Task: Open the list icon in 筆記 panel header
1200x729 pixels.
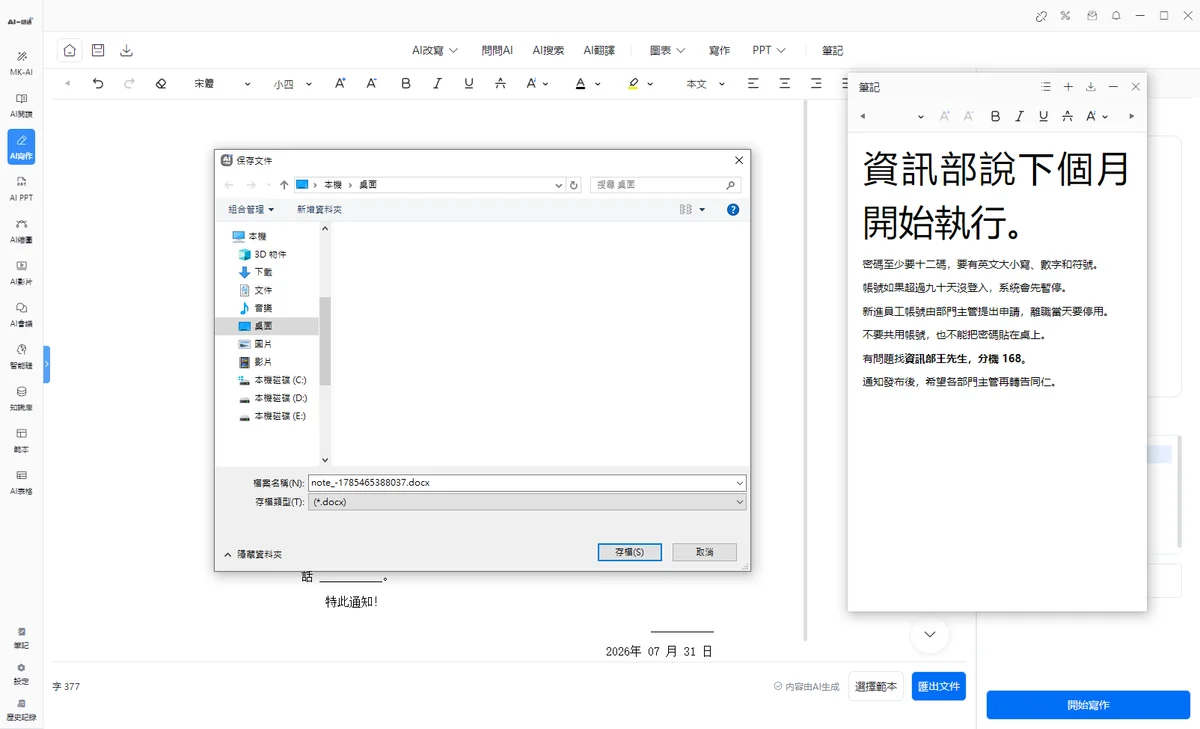Action: [x=1046, y=87]
